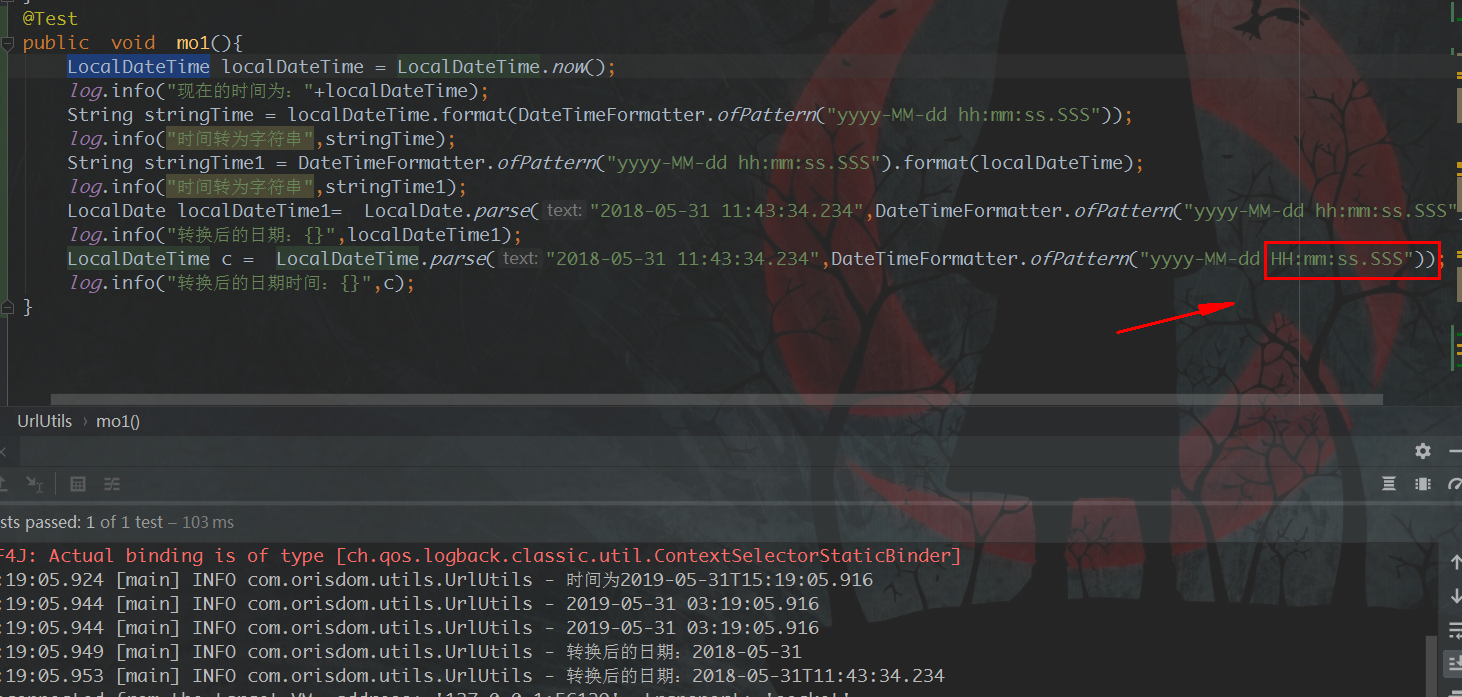
Task: Select the 'Track Running Test' toolbar icon
Action: pos(35,484)
